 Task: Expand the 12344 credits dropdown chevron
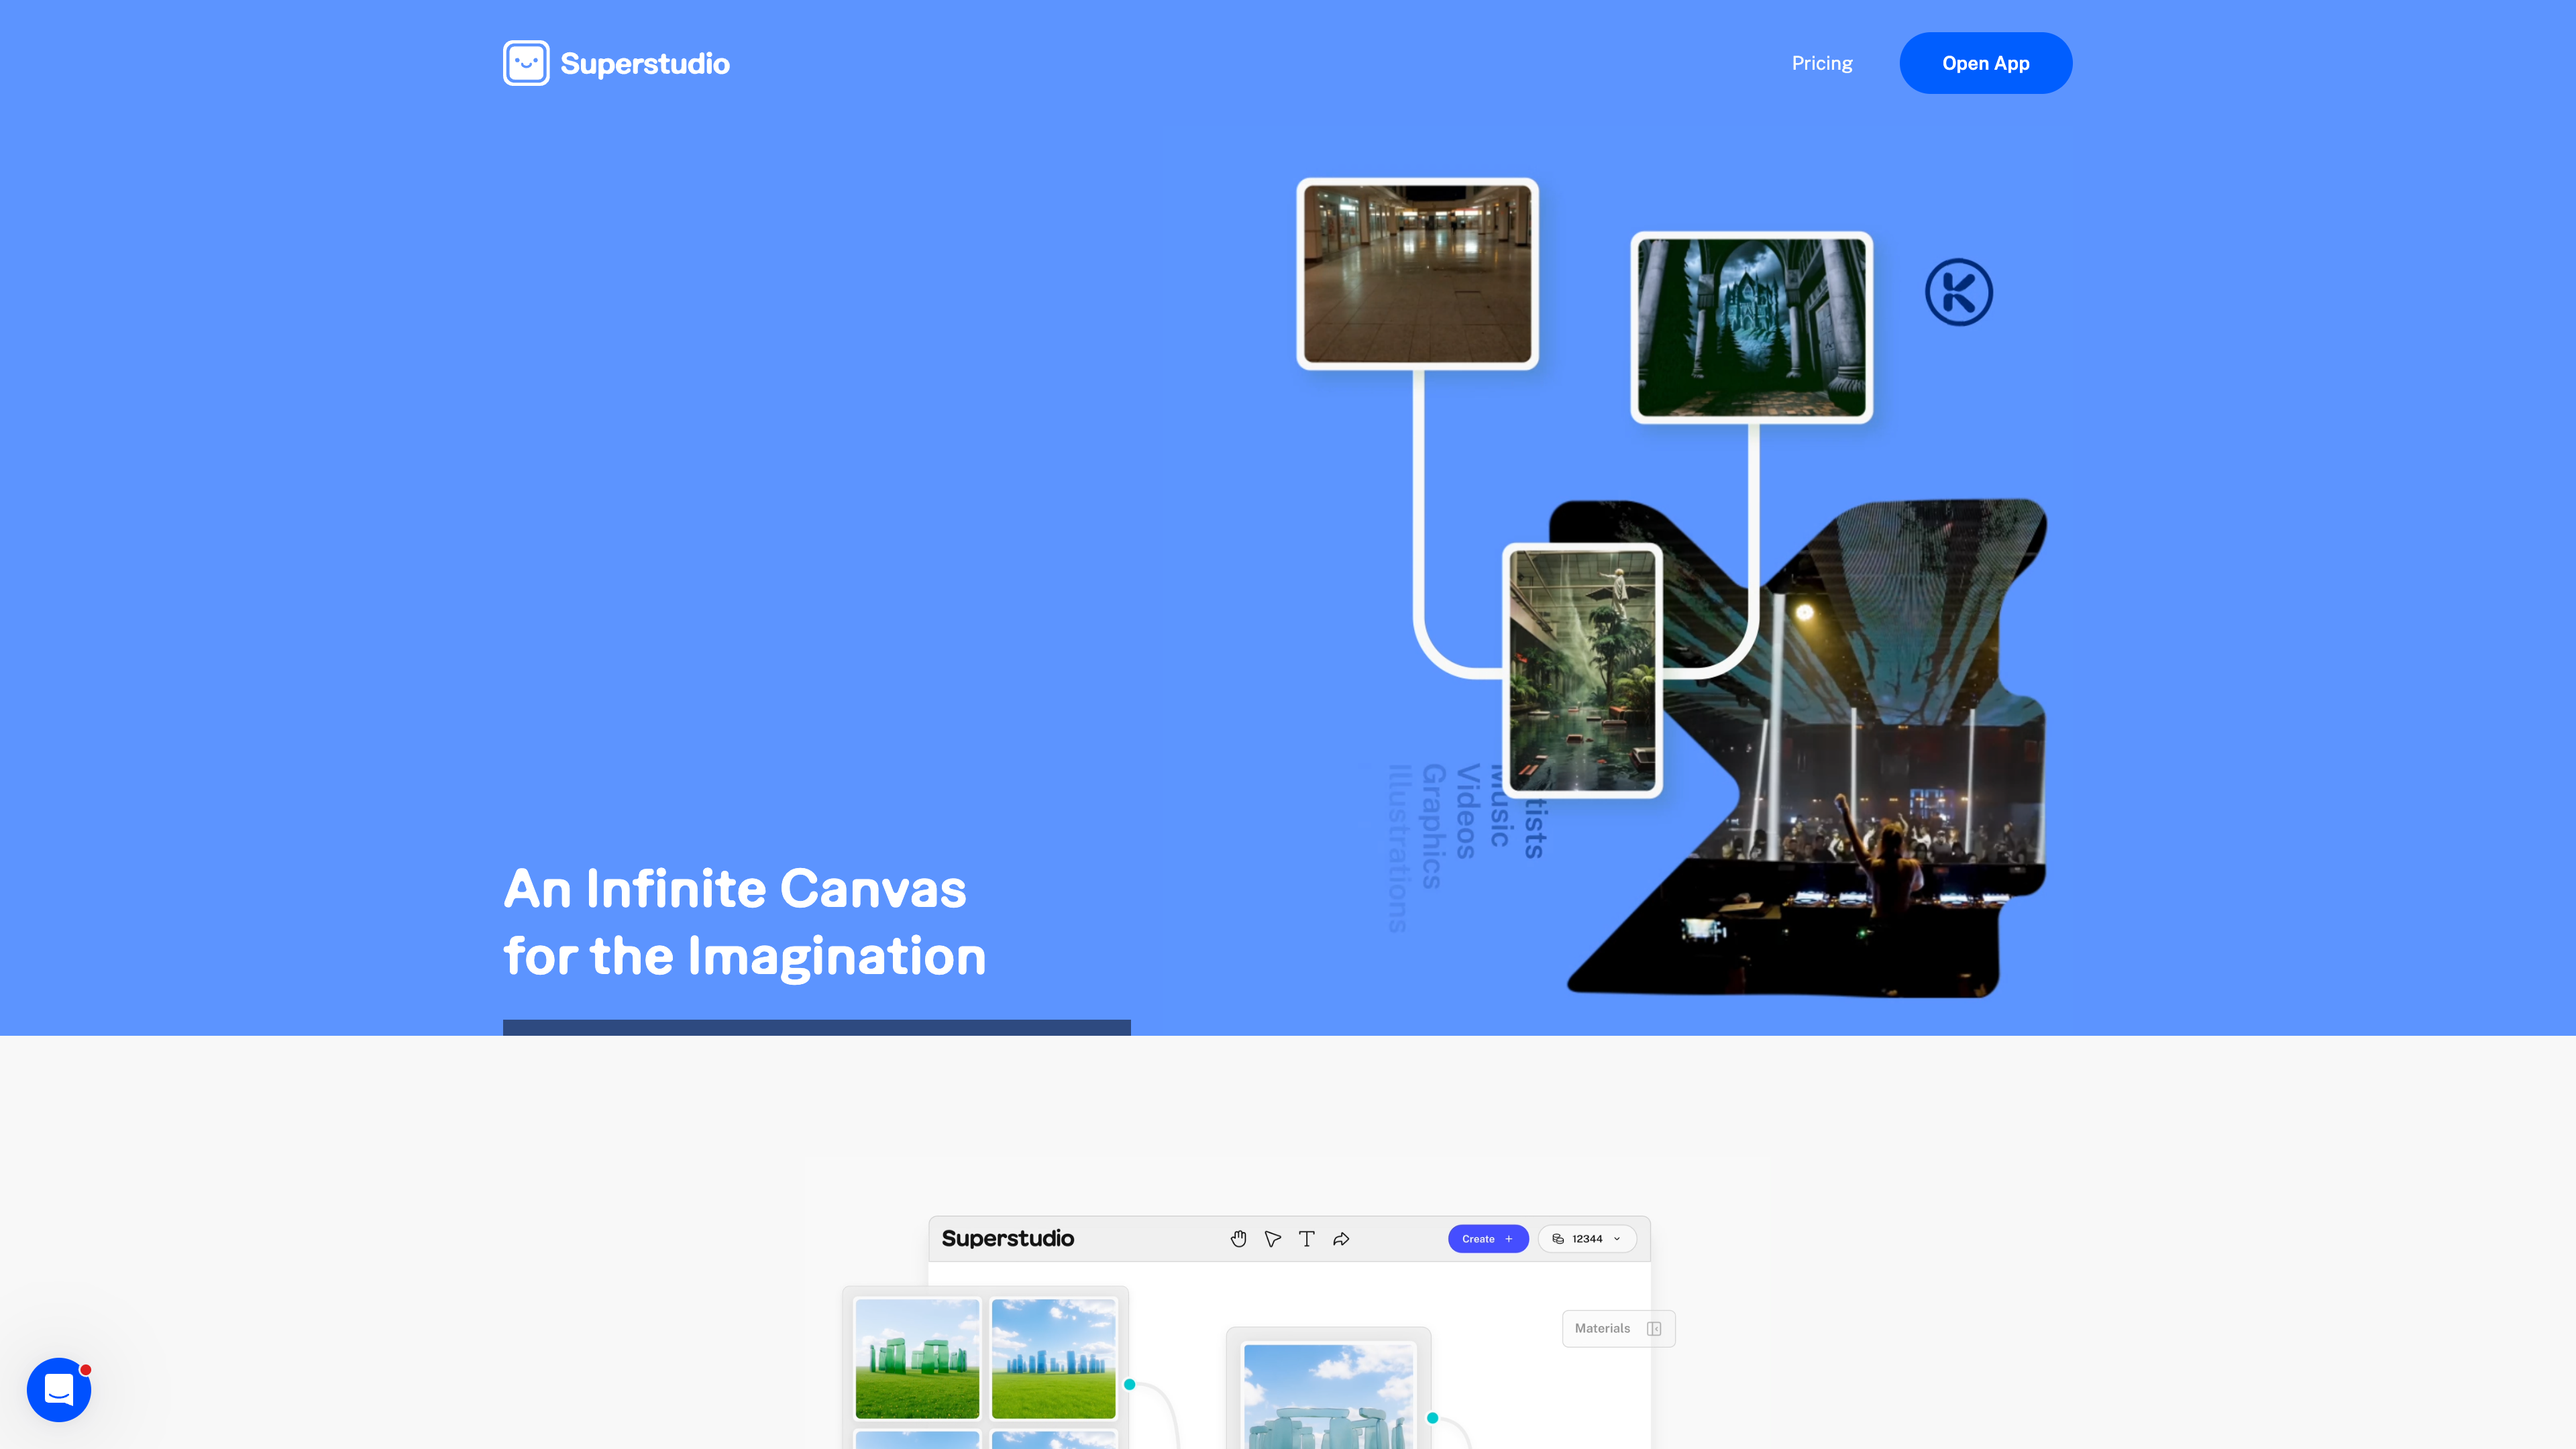1617,1239
